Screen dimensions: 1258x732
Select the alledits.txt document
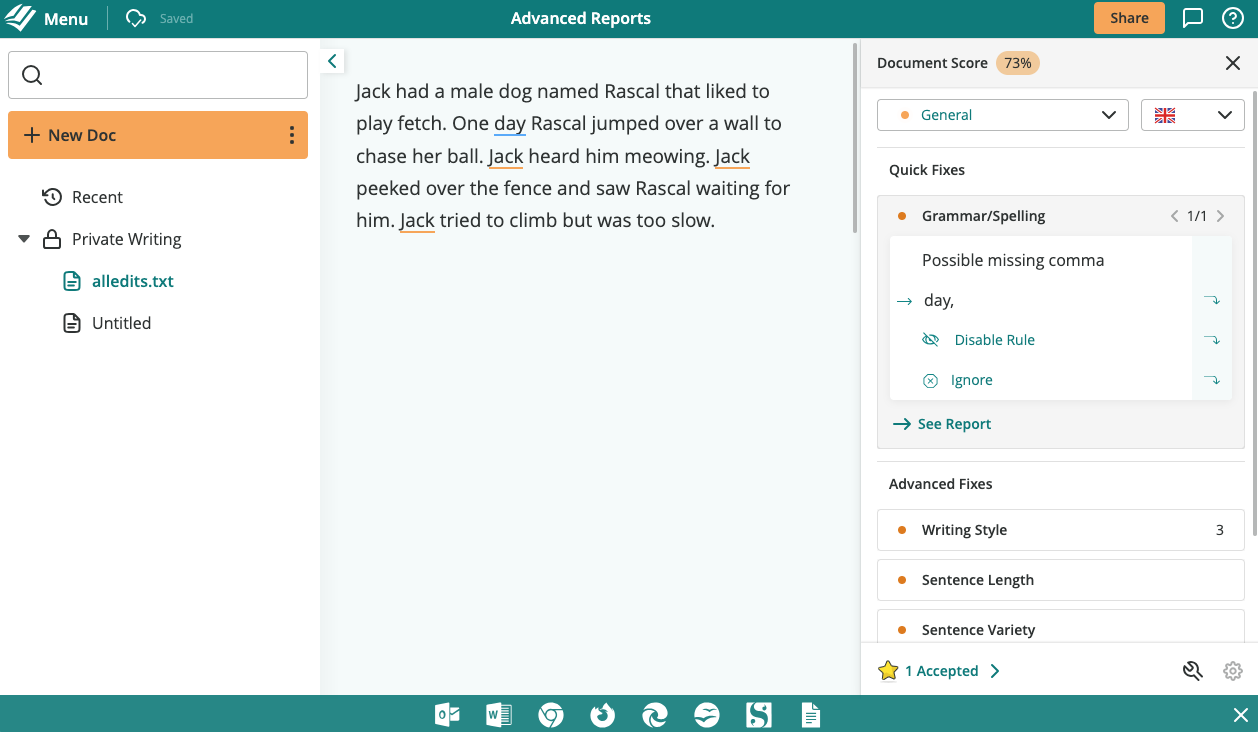click(x=133, y=281)
